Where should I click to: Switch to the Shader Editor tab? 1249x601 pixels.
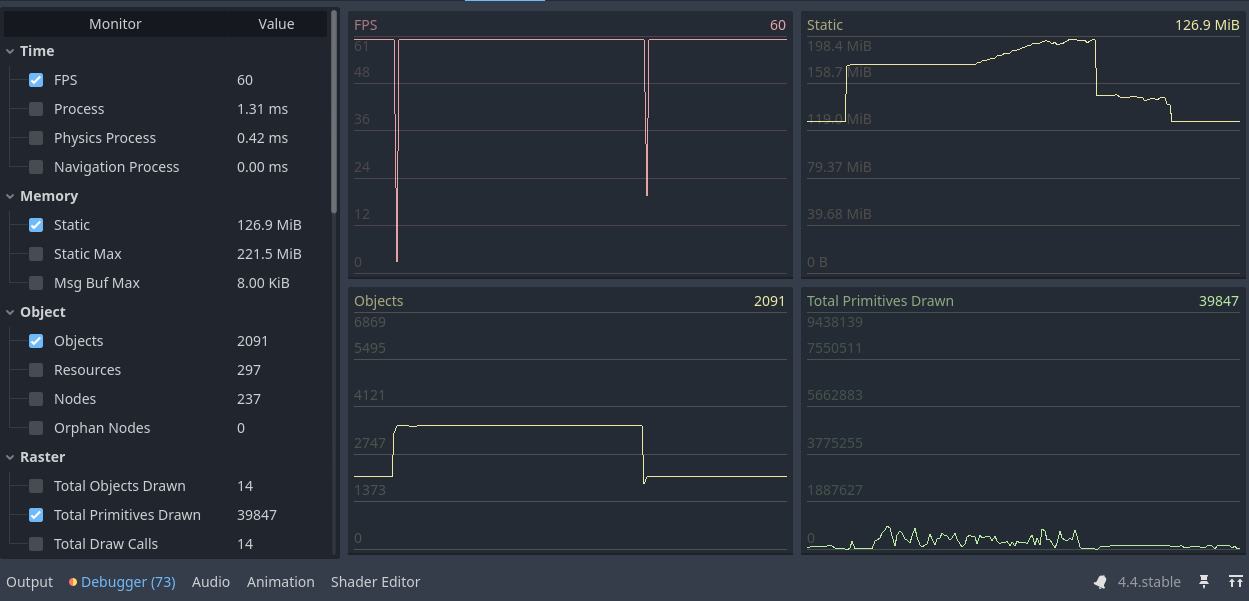375,582
